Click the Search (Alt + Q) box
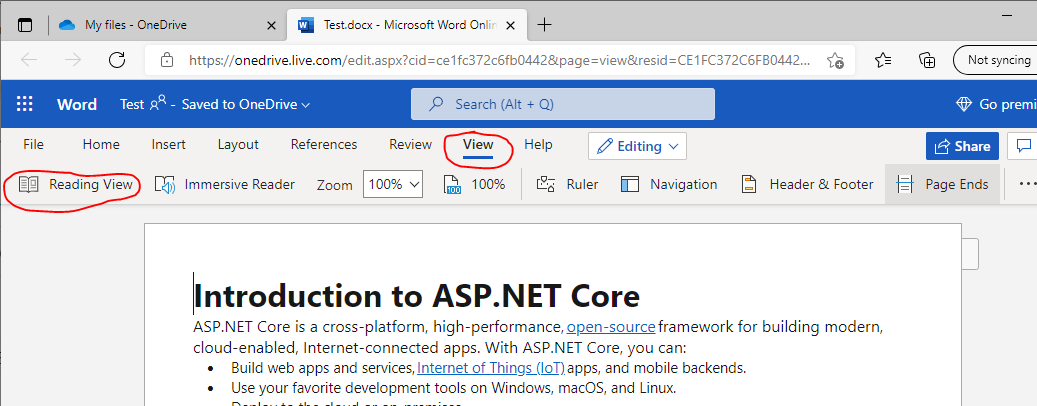 tap(563, 104)
